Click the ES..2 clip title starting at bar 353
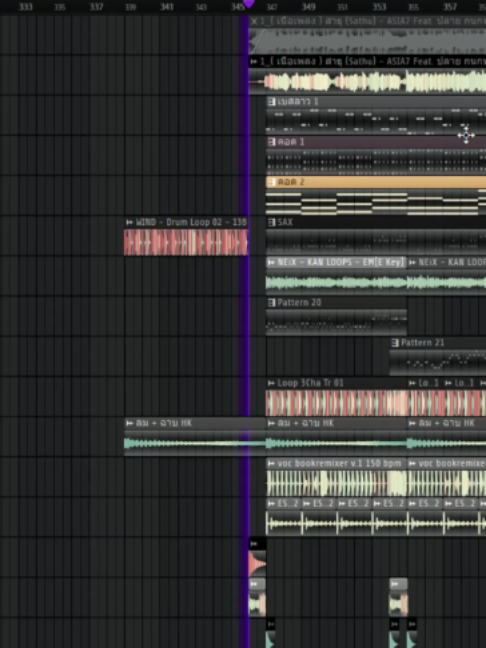This screenshot has width=486, height=648. coord(394,504)
